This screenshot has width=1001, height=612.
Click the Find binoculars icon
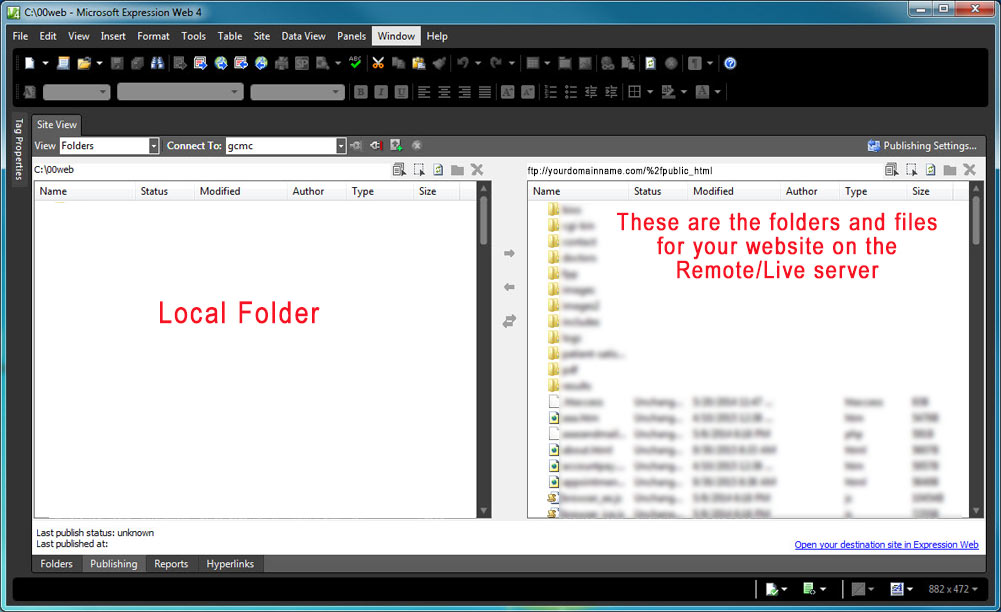point(157,63)
